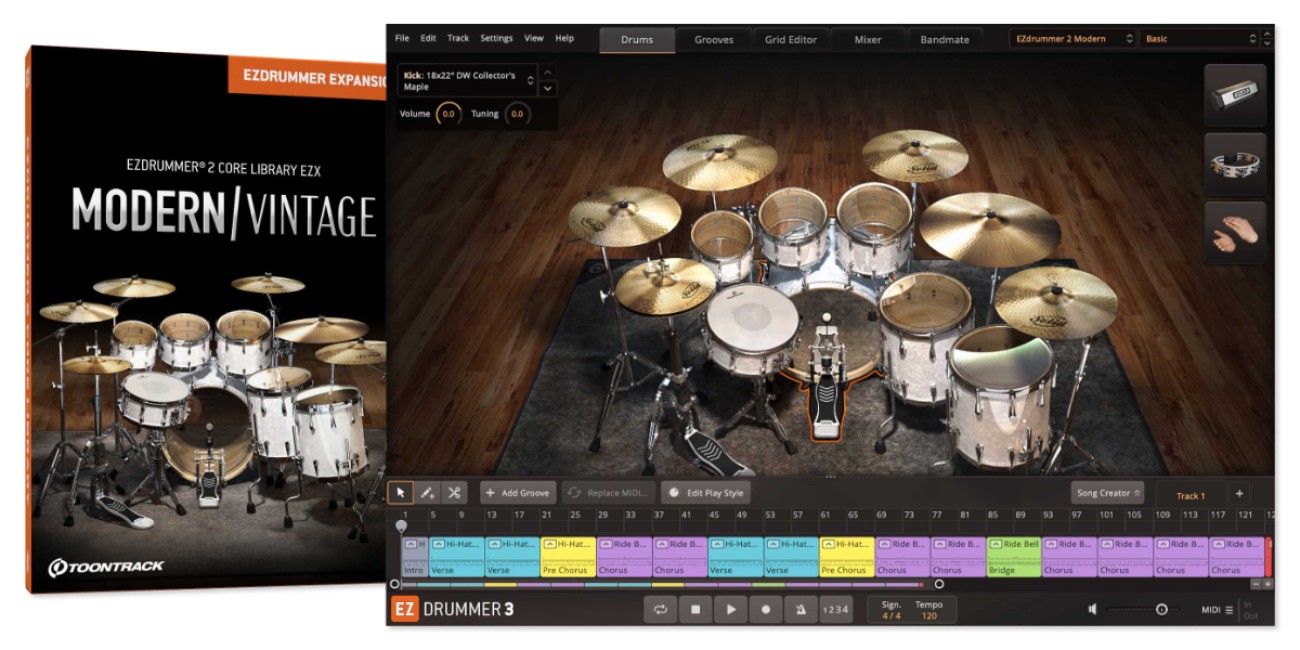Select the scissors split tool

454,493
